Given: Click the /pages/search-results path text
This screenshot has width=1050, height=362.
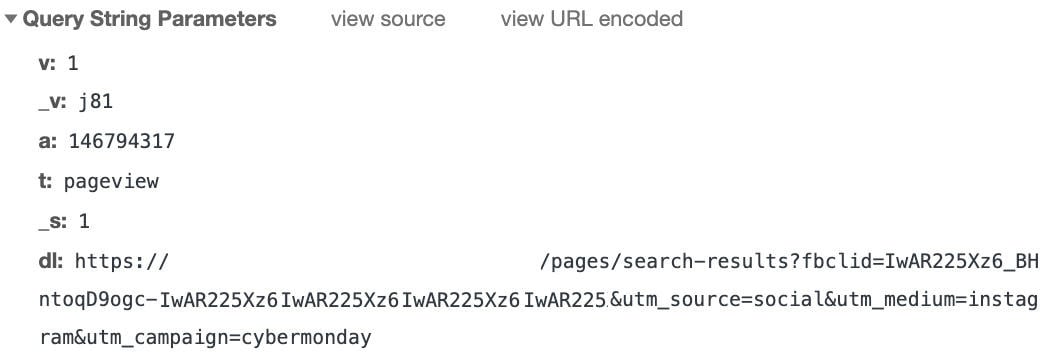Looking at the screenshot, I should tap(666, 261).
